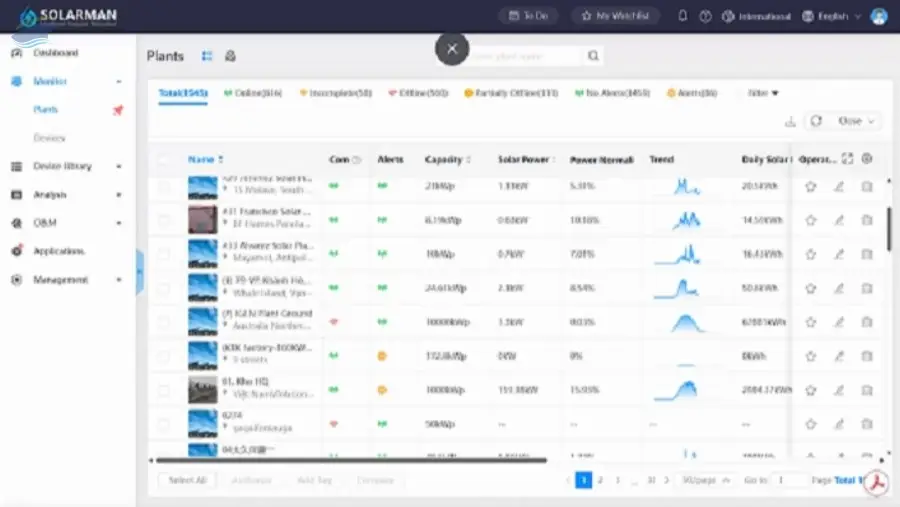Select the Online status tab
900x507 pixels.
coord(253,93)
